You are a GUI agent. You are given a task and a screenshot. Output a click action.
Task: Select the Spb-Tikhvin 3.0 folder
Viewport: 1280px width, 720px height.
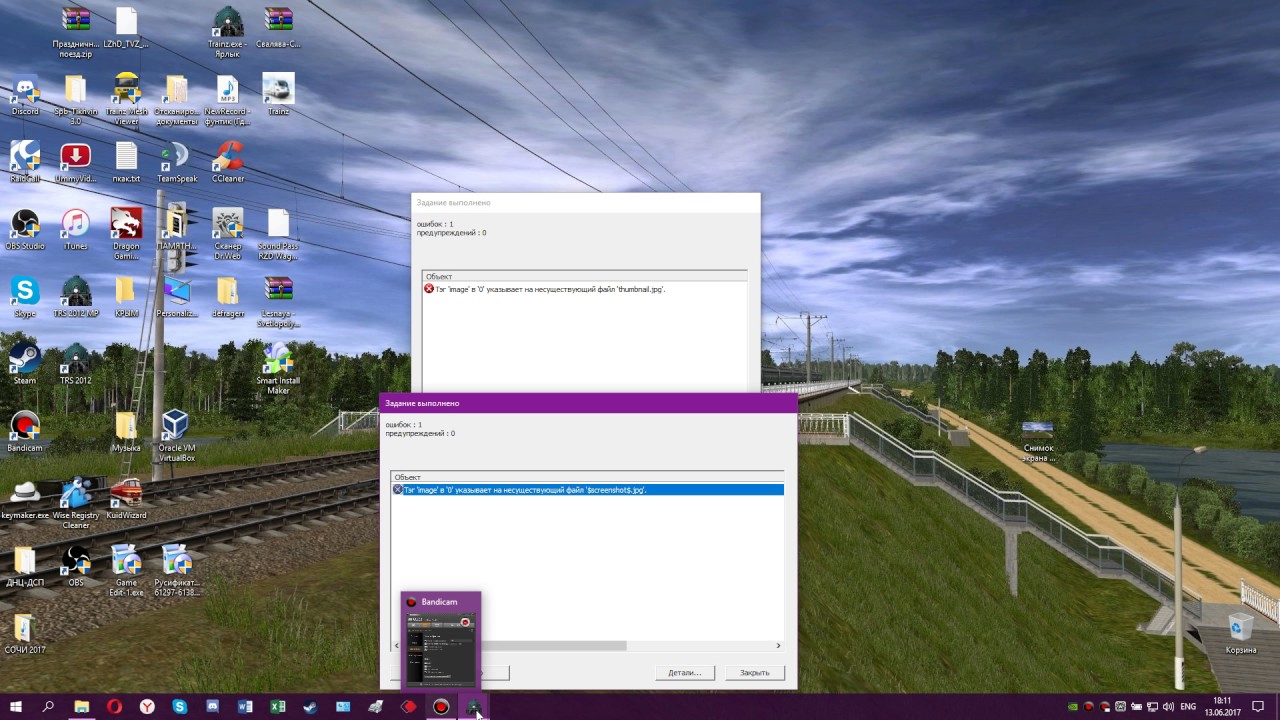click(x=76, y=100)
